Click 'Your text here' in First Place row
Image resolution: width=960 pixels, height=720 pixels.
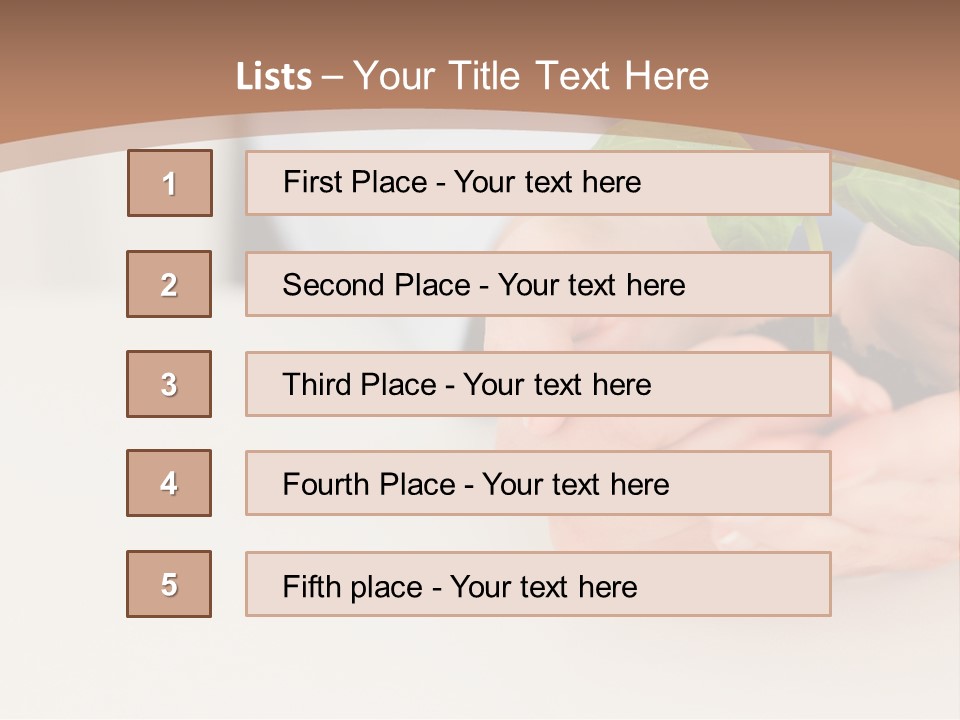[x=547, y=182]
